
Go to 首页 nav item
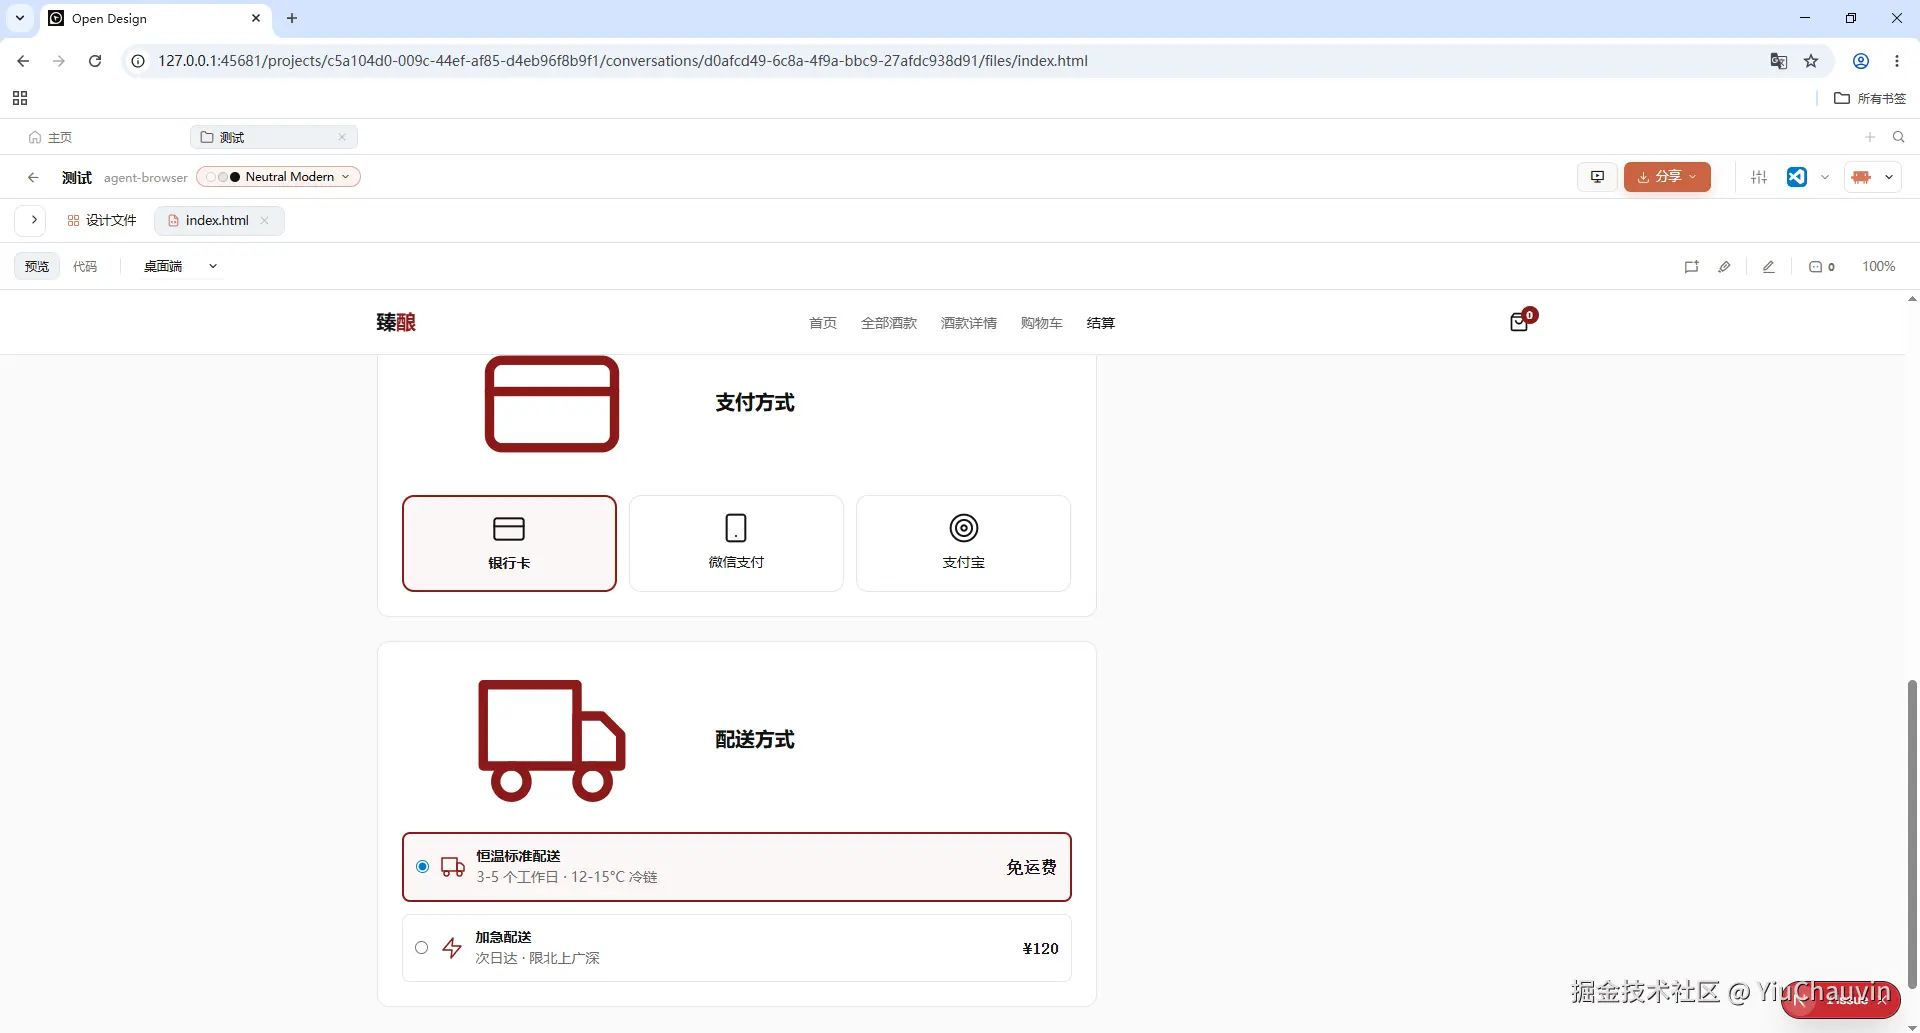point(823,323)
